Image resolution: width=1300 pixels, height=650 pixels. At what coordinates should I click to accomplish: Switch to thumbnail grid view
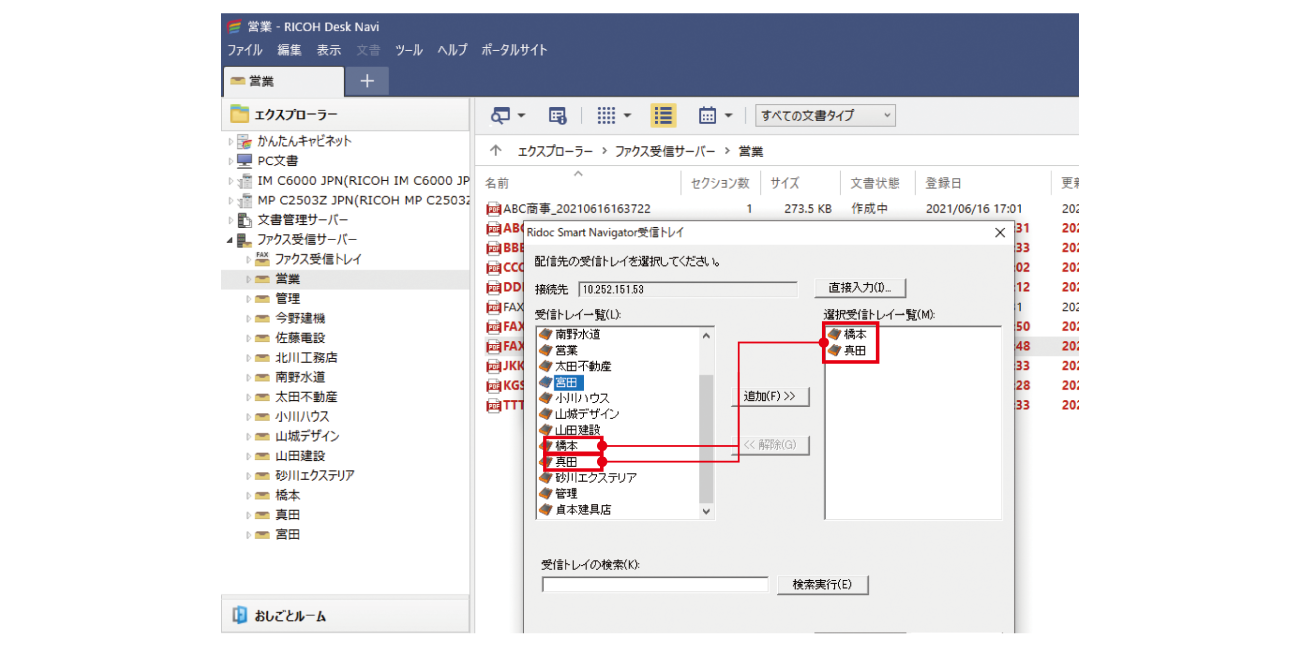click(605, 115)
